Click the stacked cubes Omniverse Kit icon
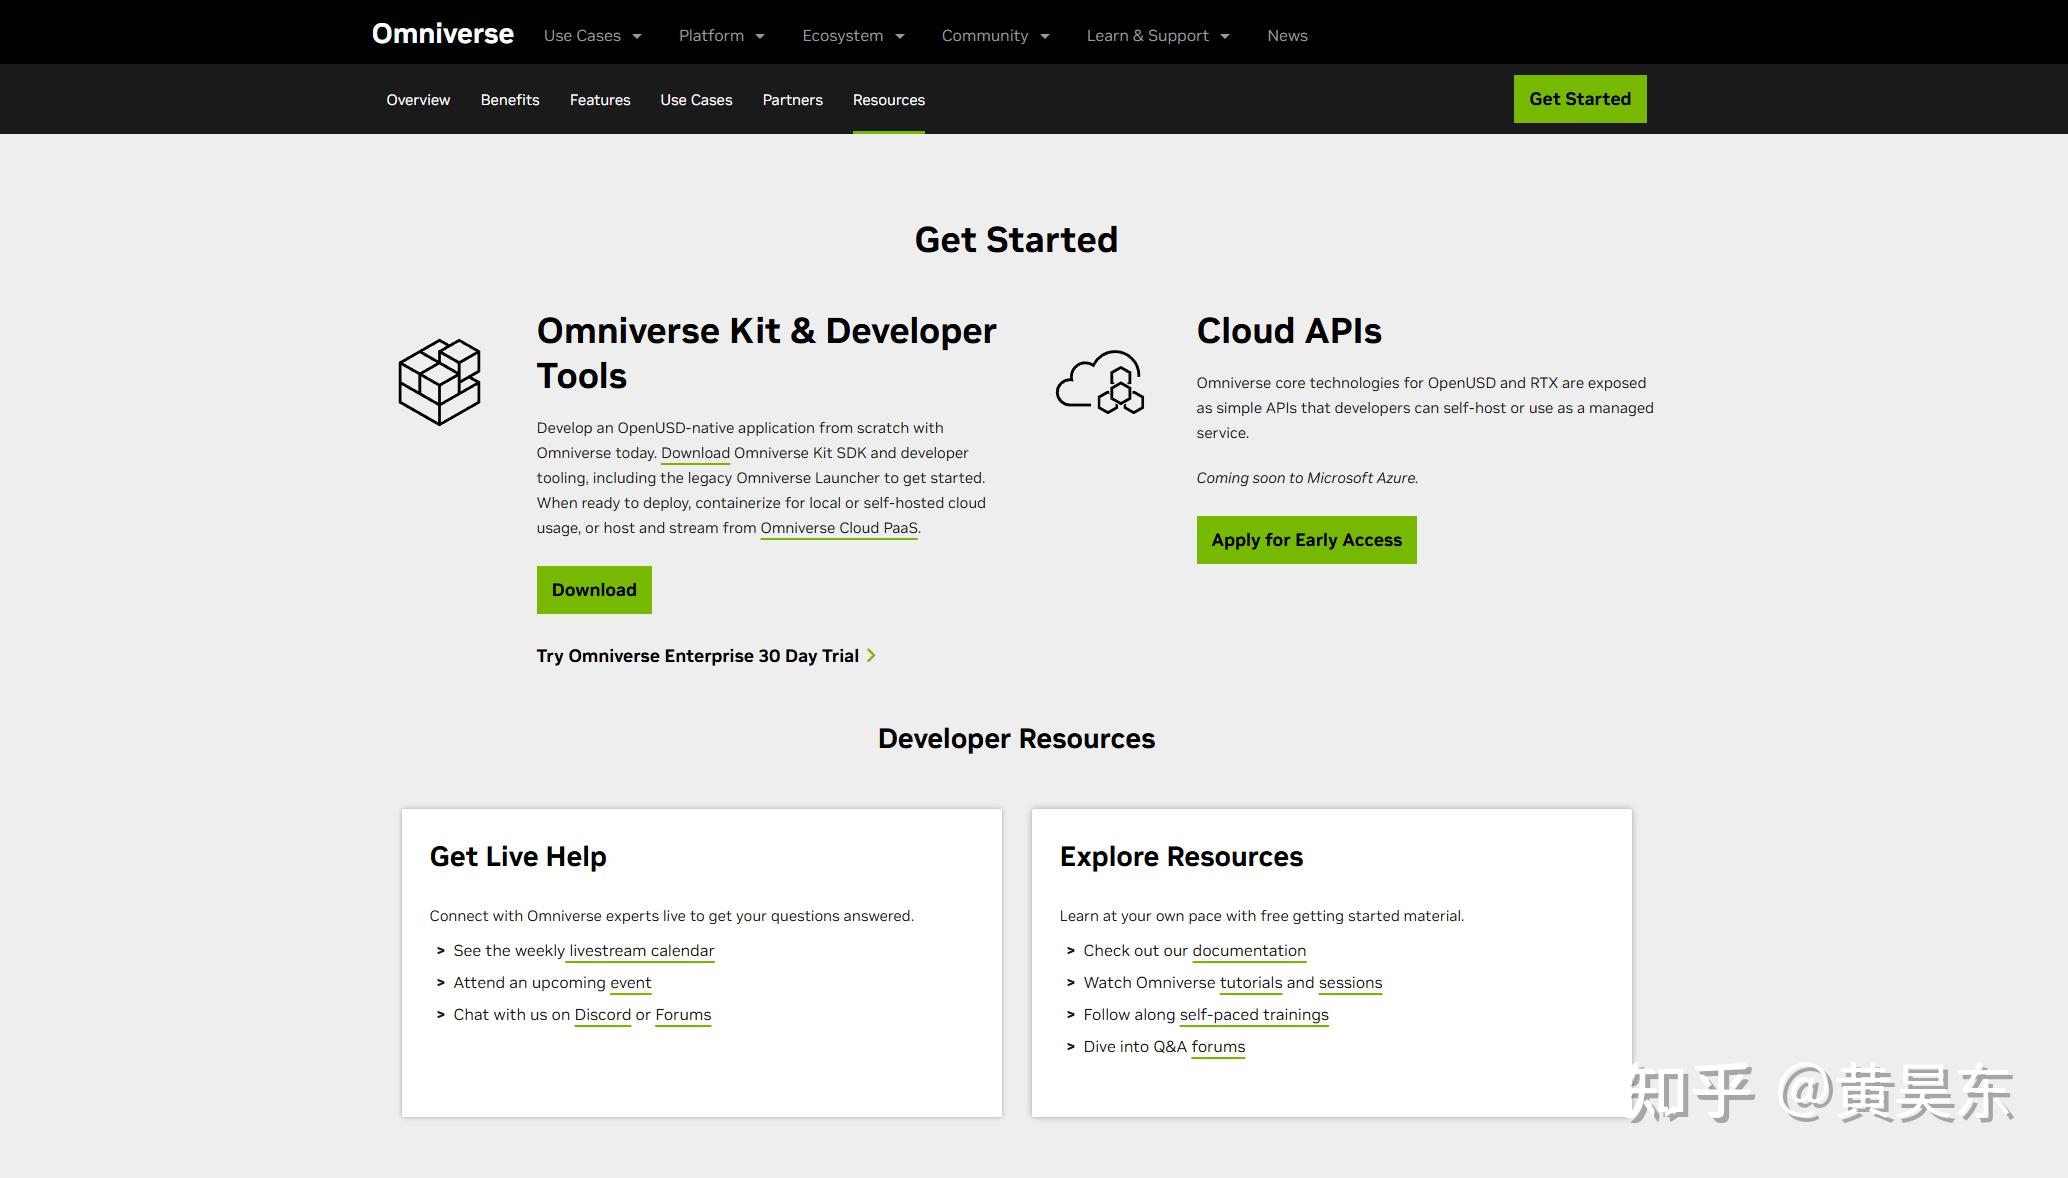Image resolution: width=2068 pixels, height=1178 pixels. click(x=439, y=382)
